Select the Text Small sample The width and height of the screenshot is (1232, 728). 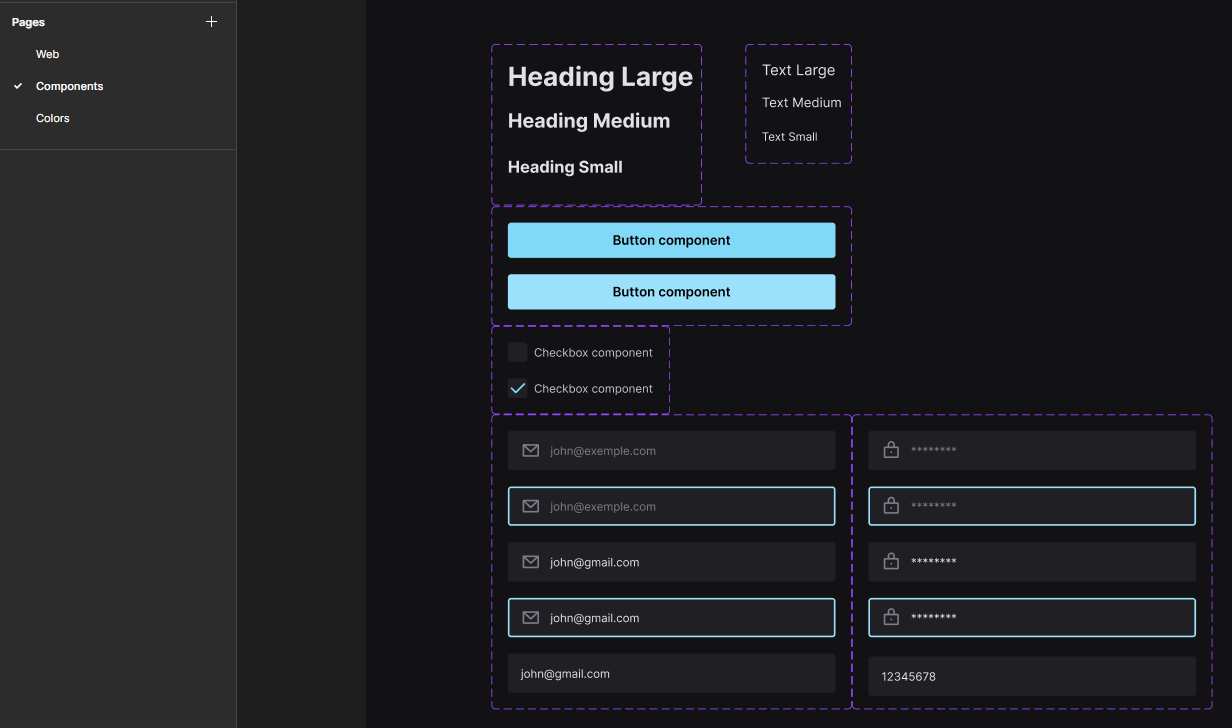tap(789, 137)
